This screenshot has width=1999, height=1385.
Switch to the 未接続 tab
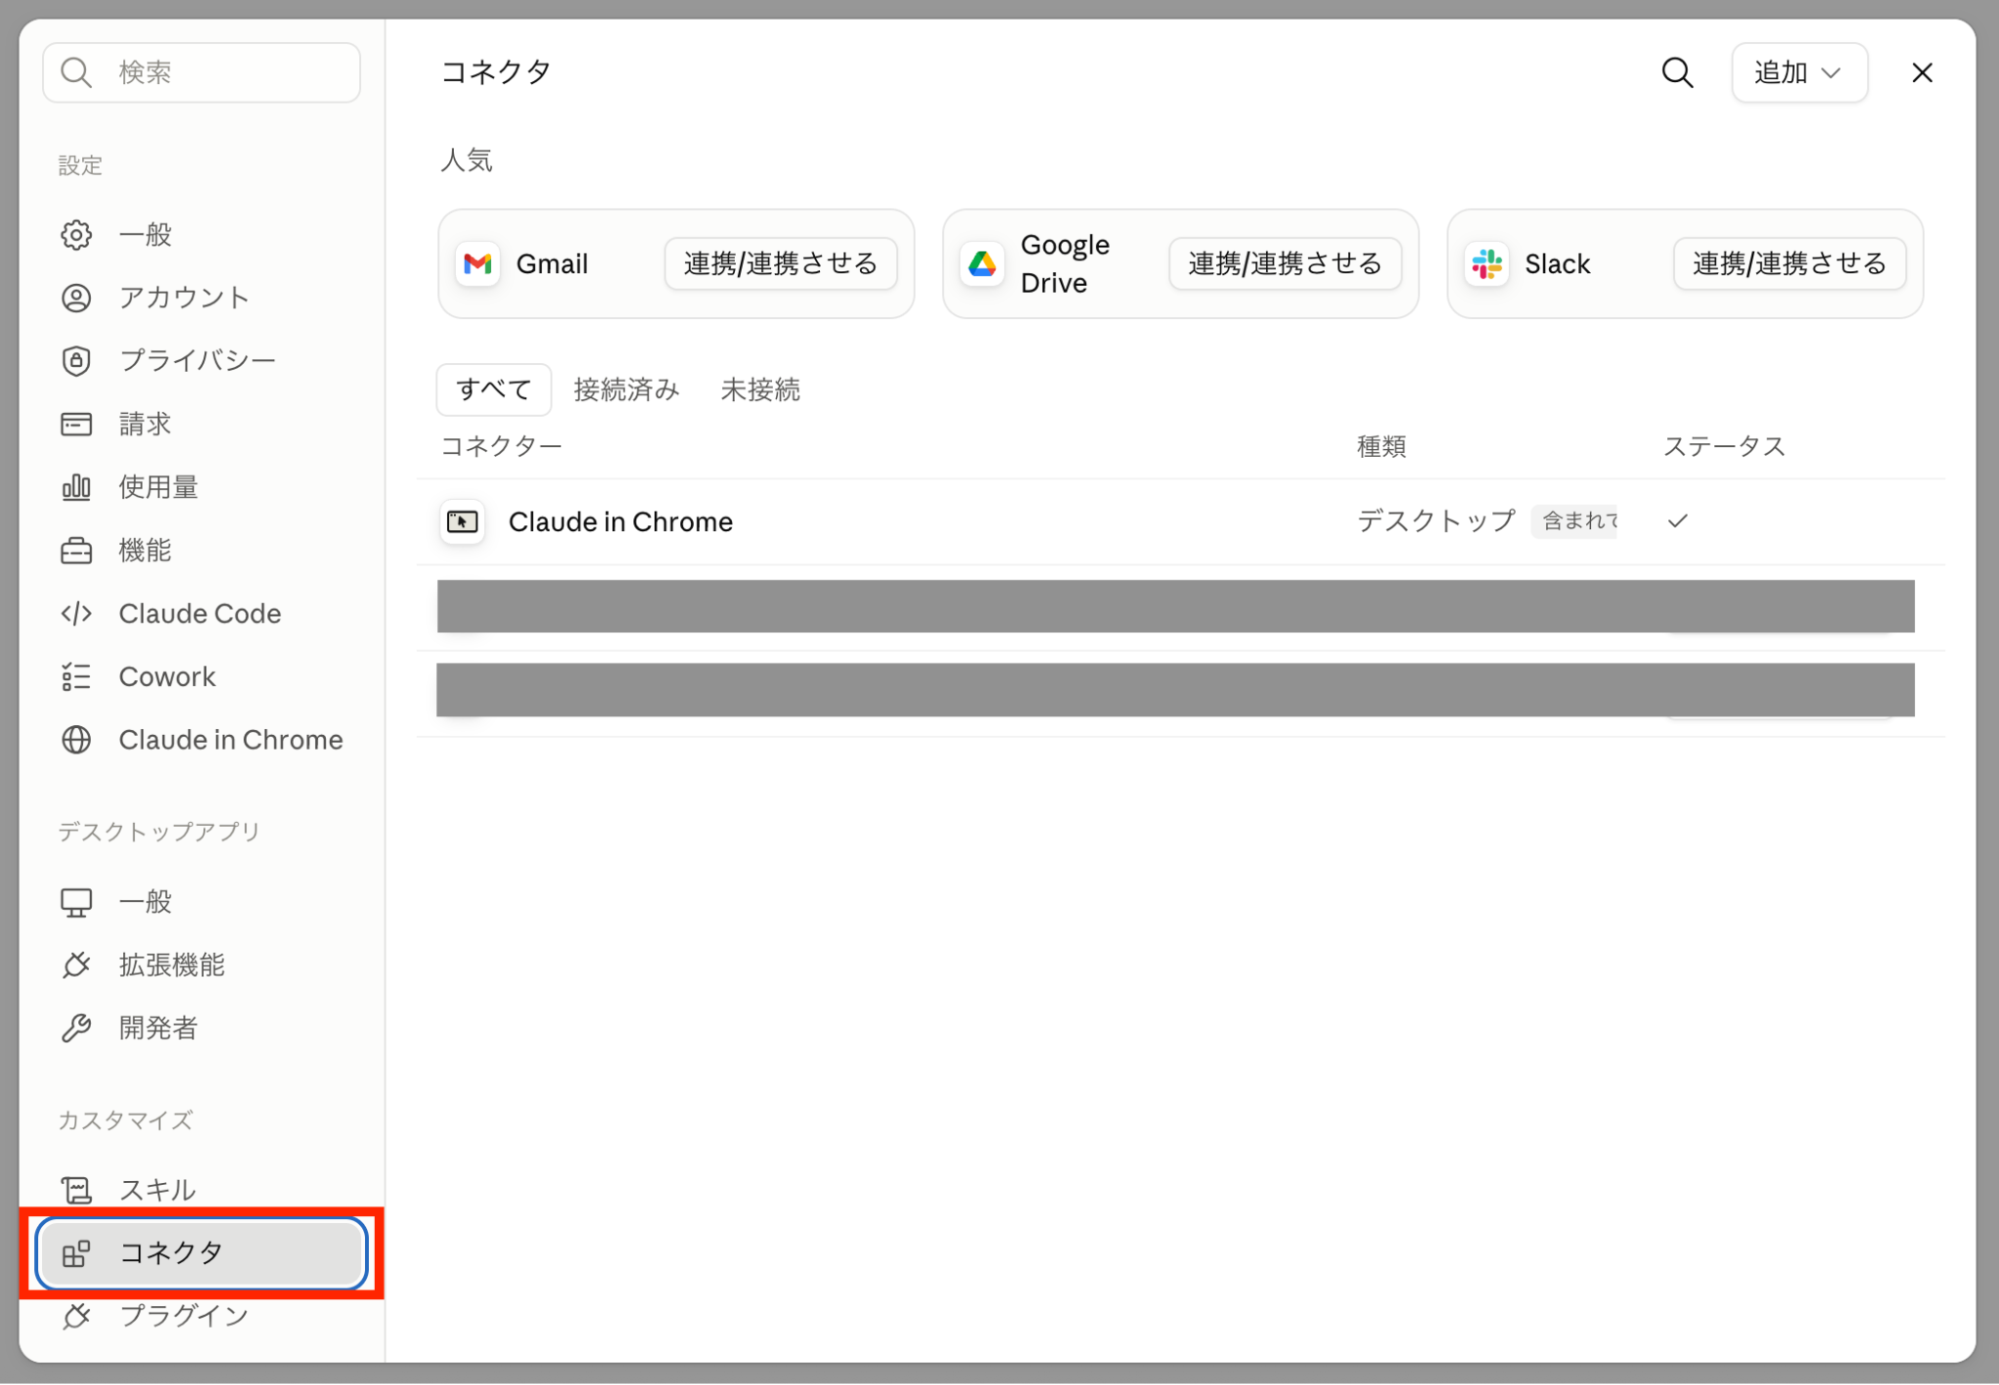point(760,390)
